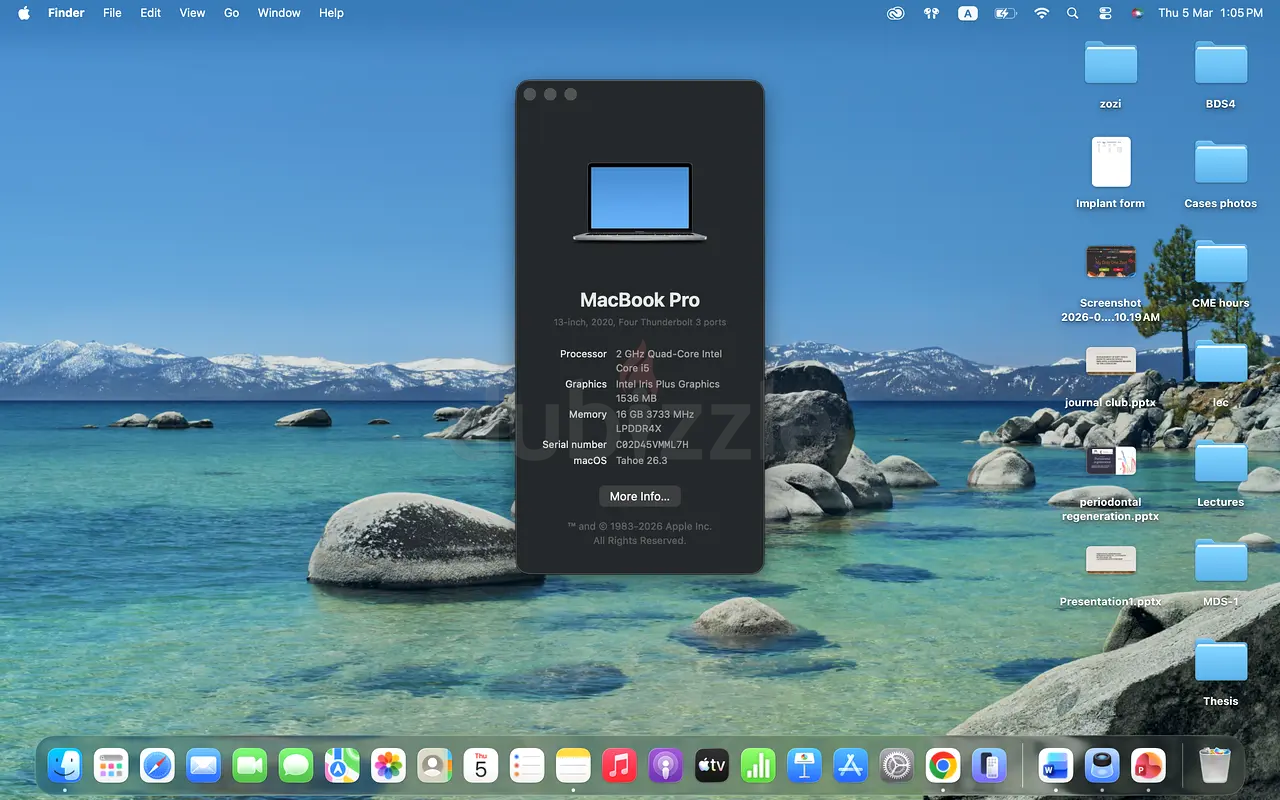This screenshot has height=800, width=1280.
Task: Launch Google Chrome from the Dock
Action: click(942, 767)
